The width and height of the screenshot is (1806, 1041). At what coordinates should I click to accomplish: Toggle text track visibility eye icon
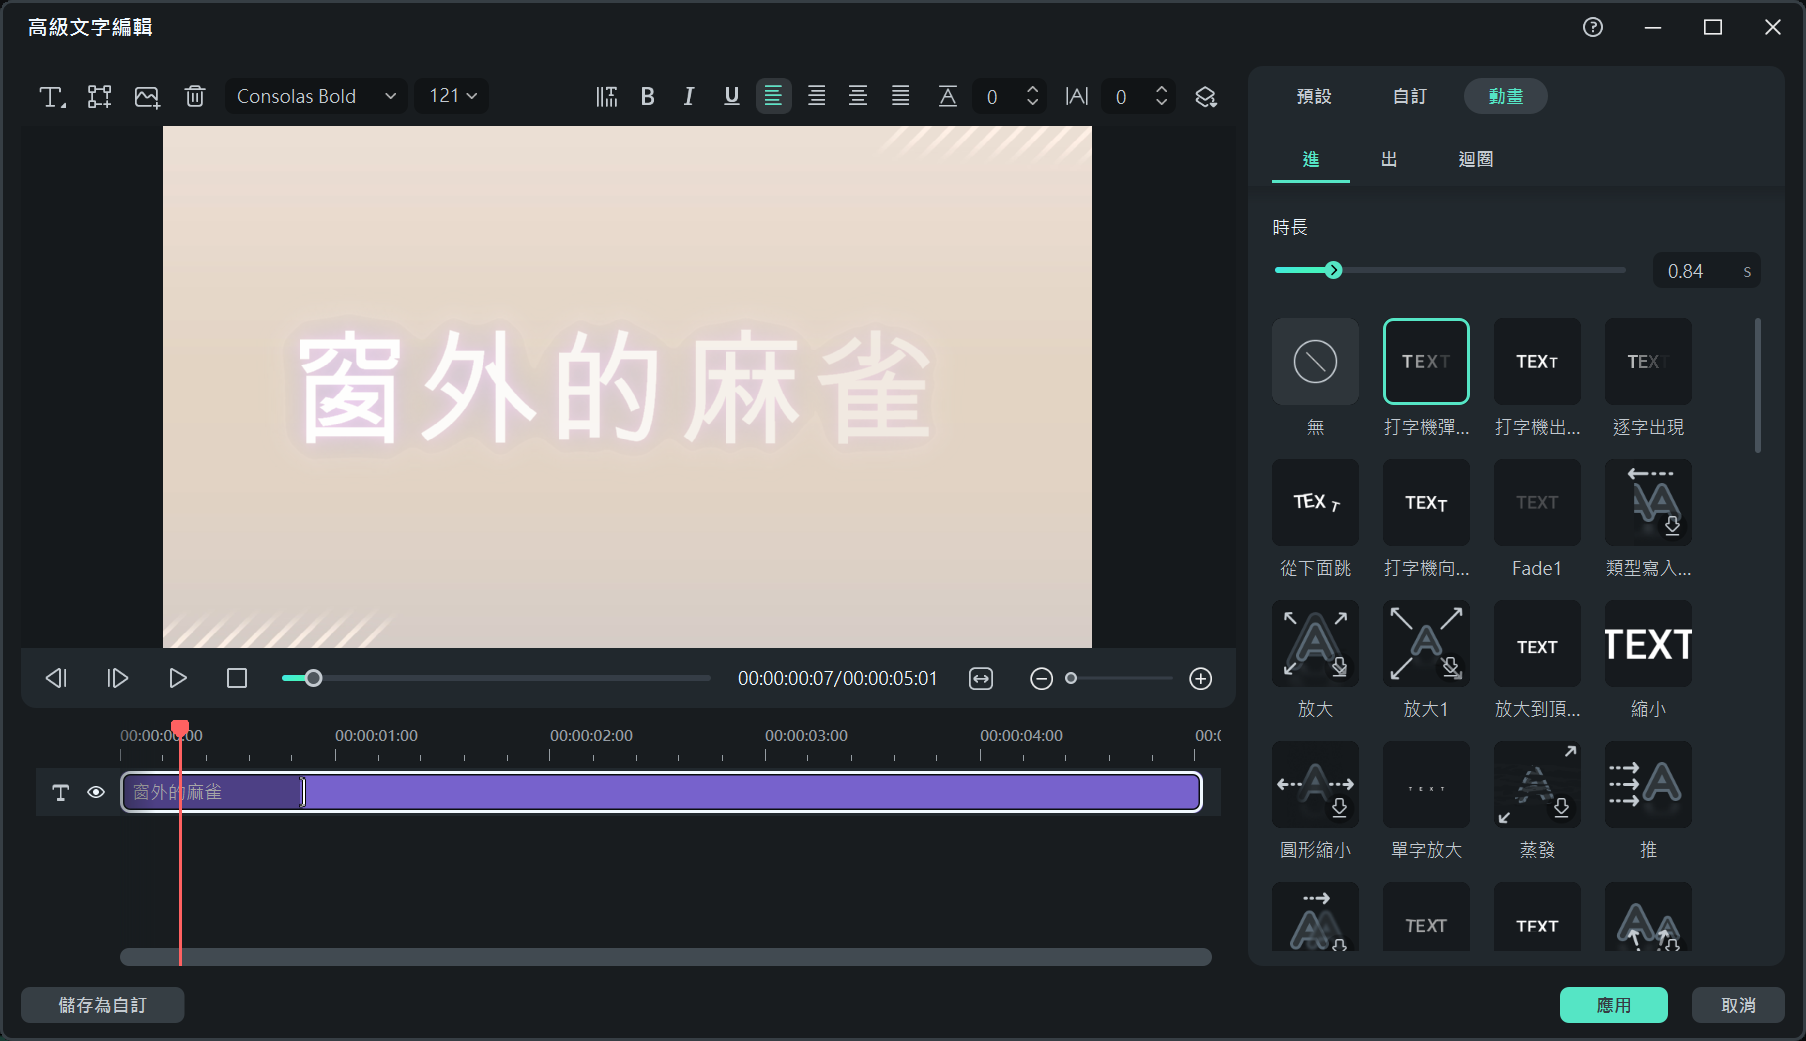click(96, 792)
